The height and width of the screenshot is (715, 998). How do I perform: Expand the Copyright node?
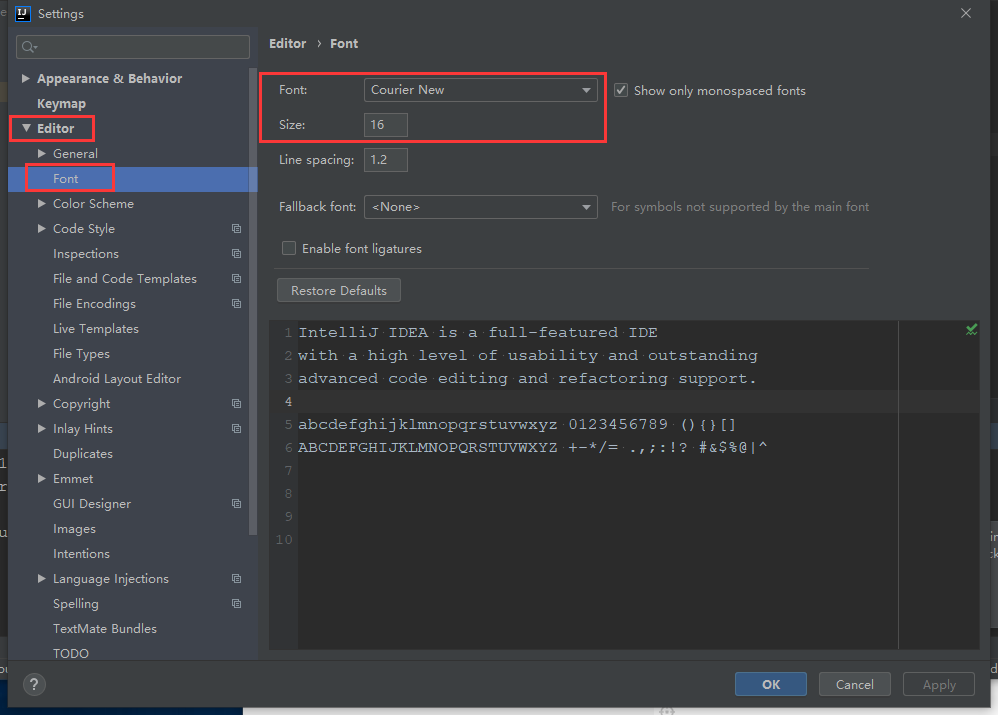point(41,404)
